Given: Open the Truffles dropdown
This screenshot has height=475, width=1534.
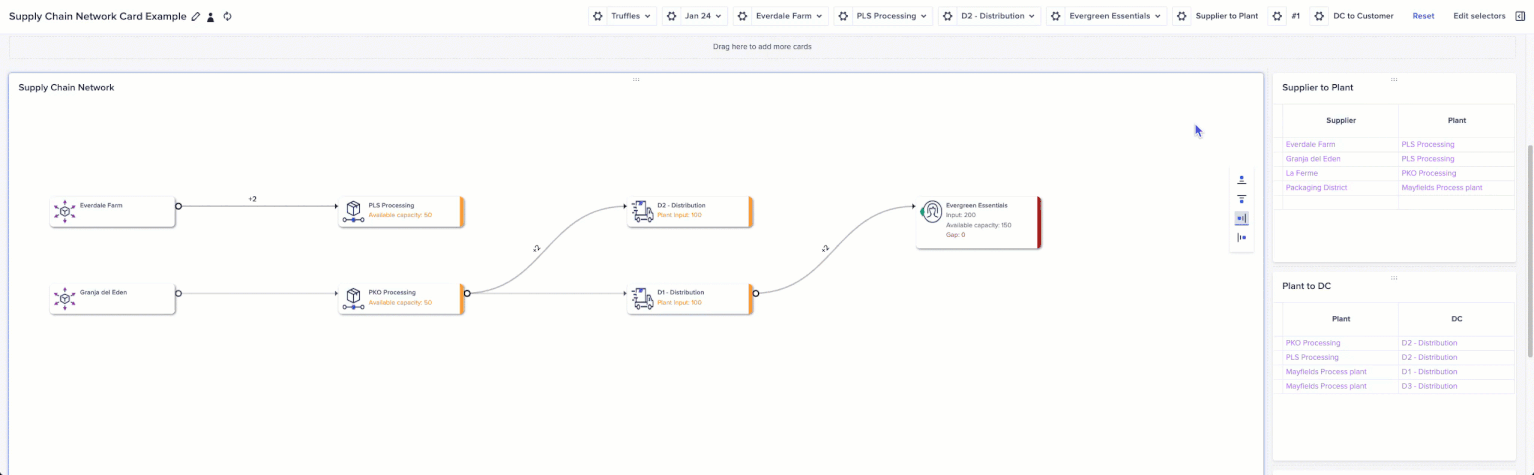Looking at the screenshot, I should (x=632, y=16).
